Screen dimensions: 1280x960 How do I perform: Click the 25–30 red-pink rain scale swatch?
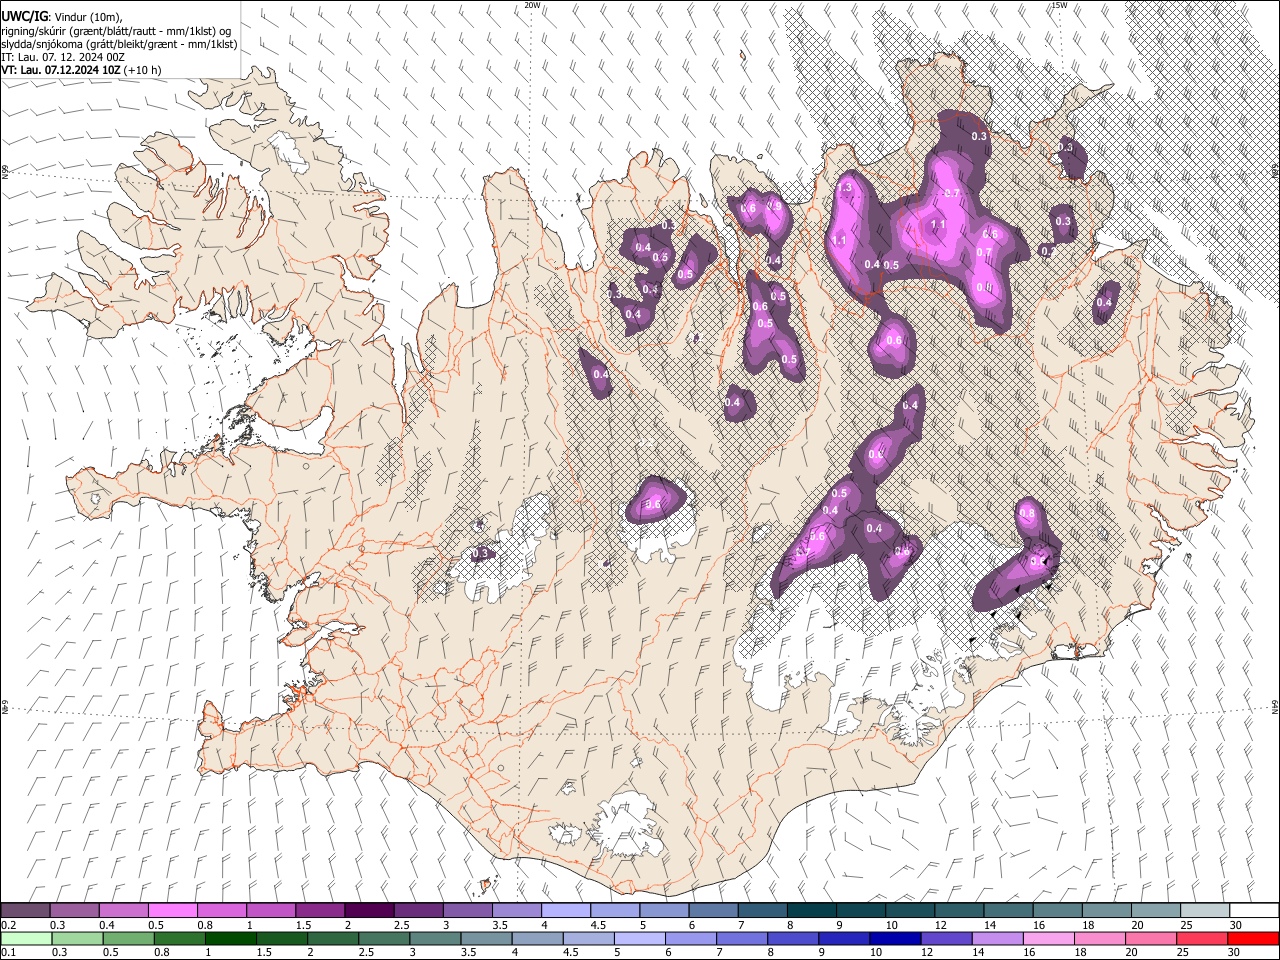(1202, 939)
